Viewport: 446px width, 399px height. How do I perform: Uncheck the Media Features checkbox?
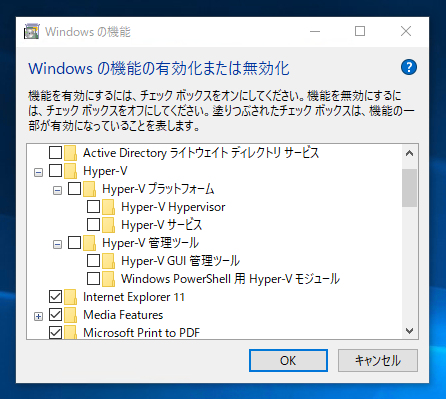(55, 314)
